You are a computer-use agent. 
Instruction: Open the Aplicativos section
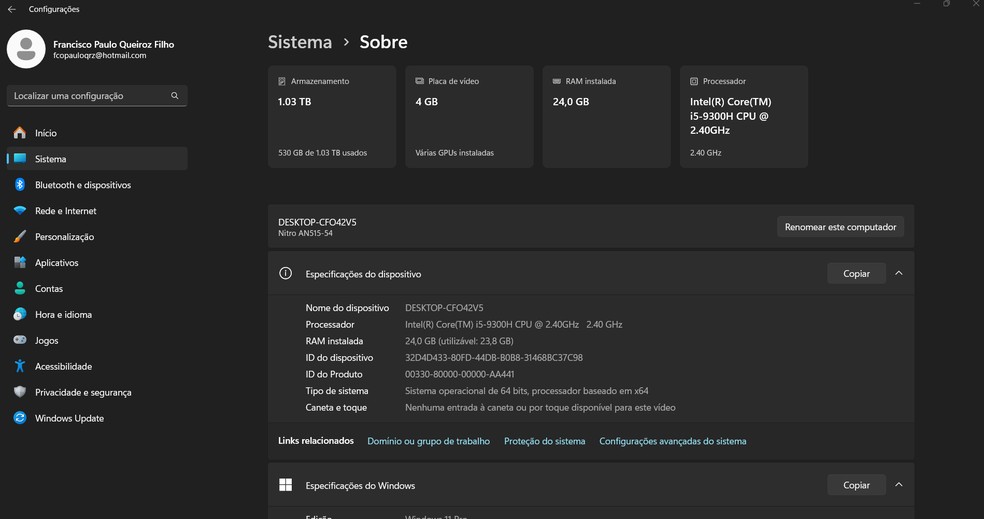[56, 263]
